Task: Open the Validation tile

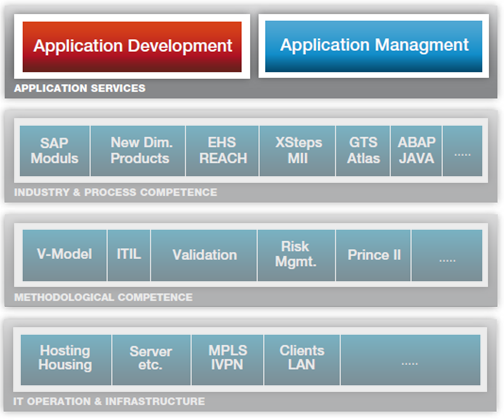Action: [x=204, y=255]
